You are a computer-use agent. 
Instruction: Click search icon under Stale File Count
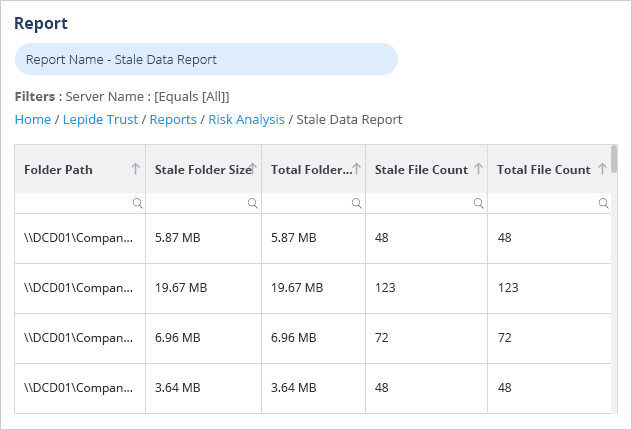pos(479,203)
